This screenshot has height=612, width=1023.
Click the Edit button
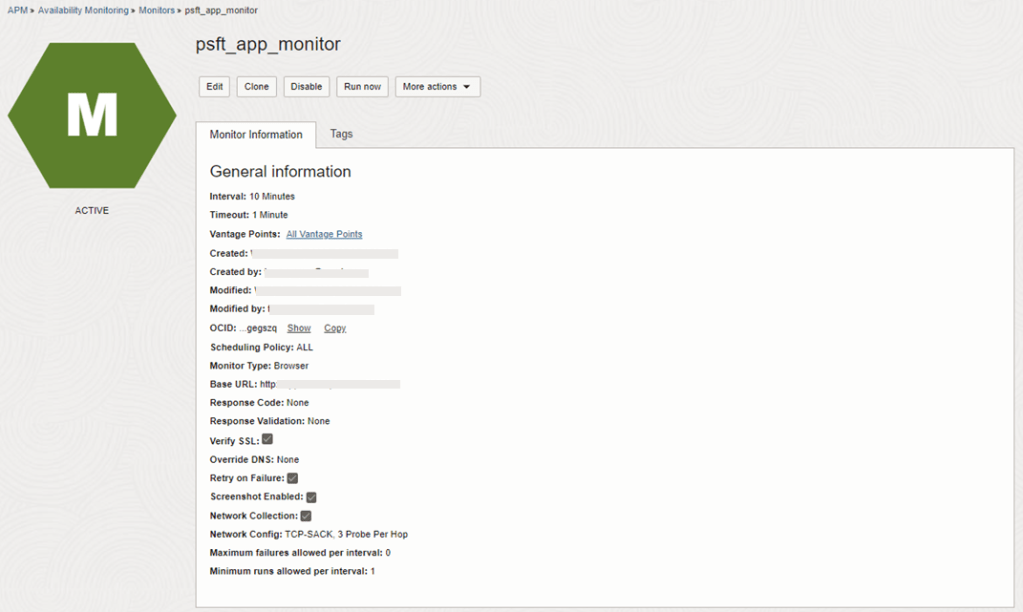(215, 87)
